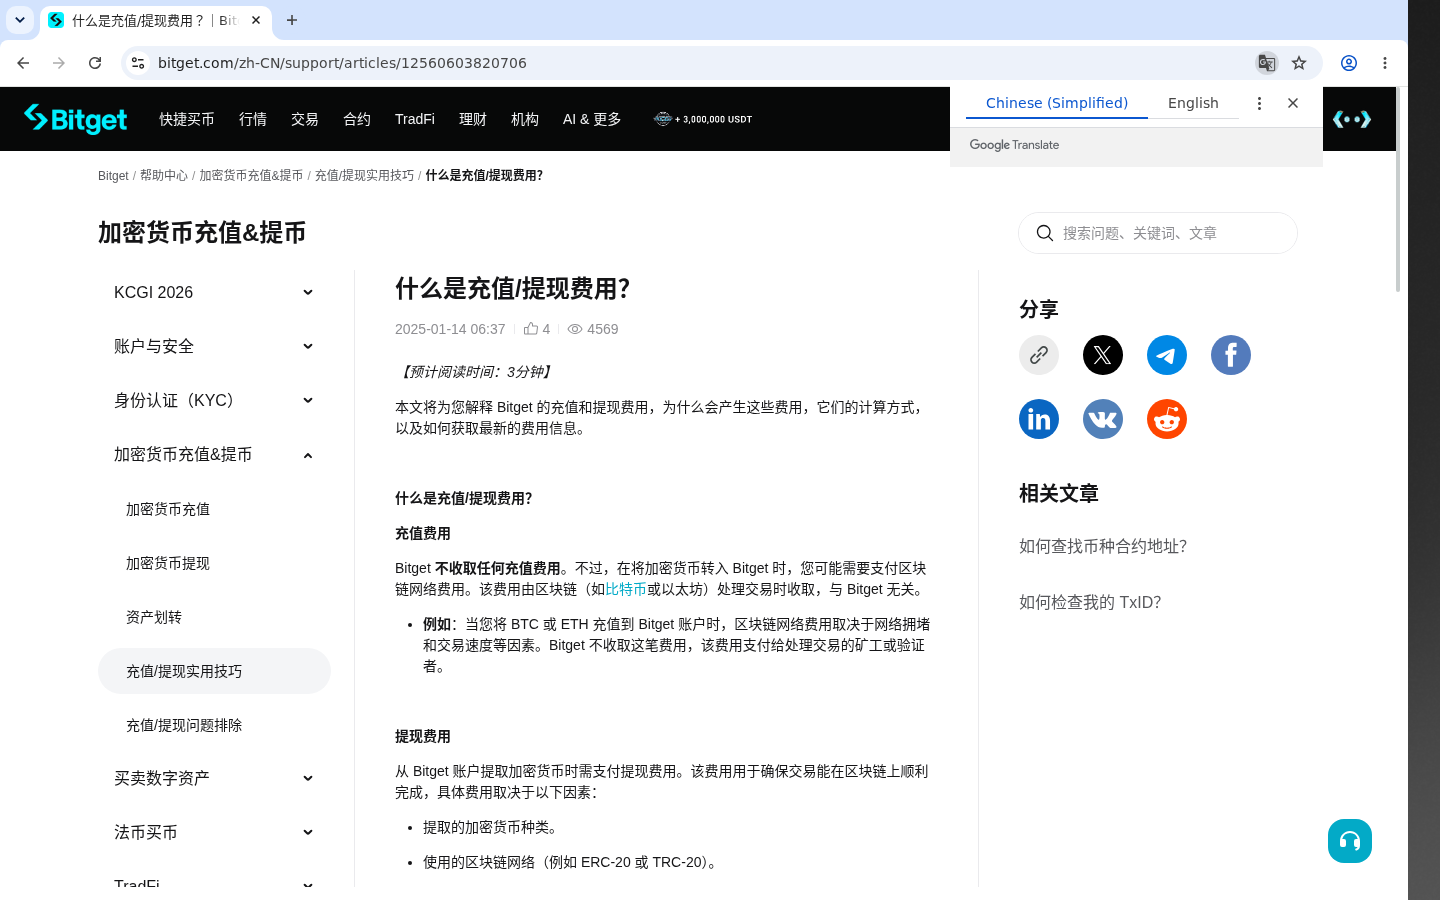Open 合约 nav menu
The height and width of the screenshot is (900, 1440).
[357, 119]
